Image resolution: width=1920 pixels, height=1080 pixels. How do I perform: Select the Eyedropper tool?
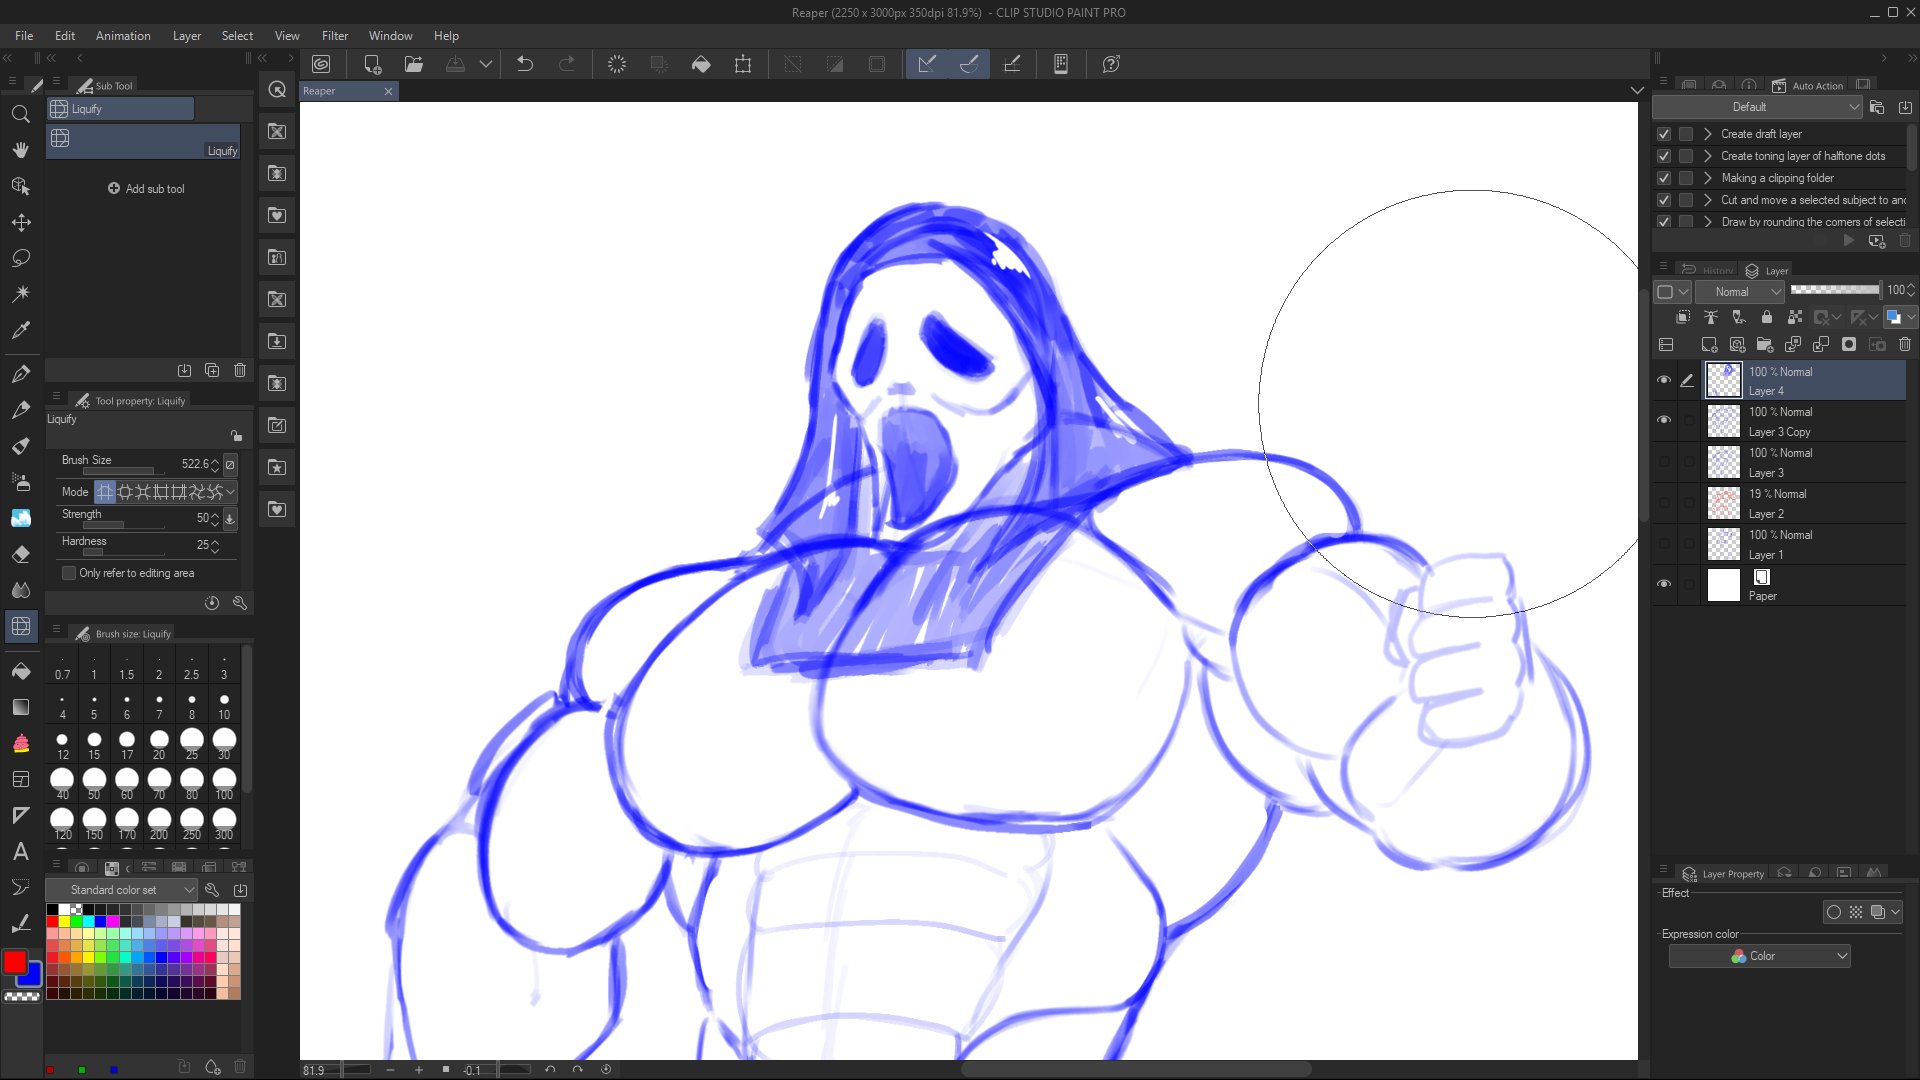click(20, 330)
